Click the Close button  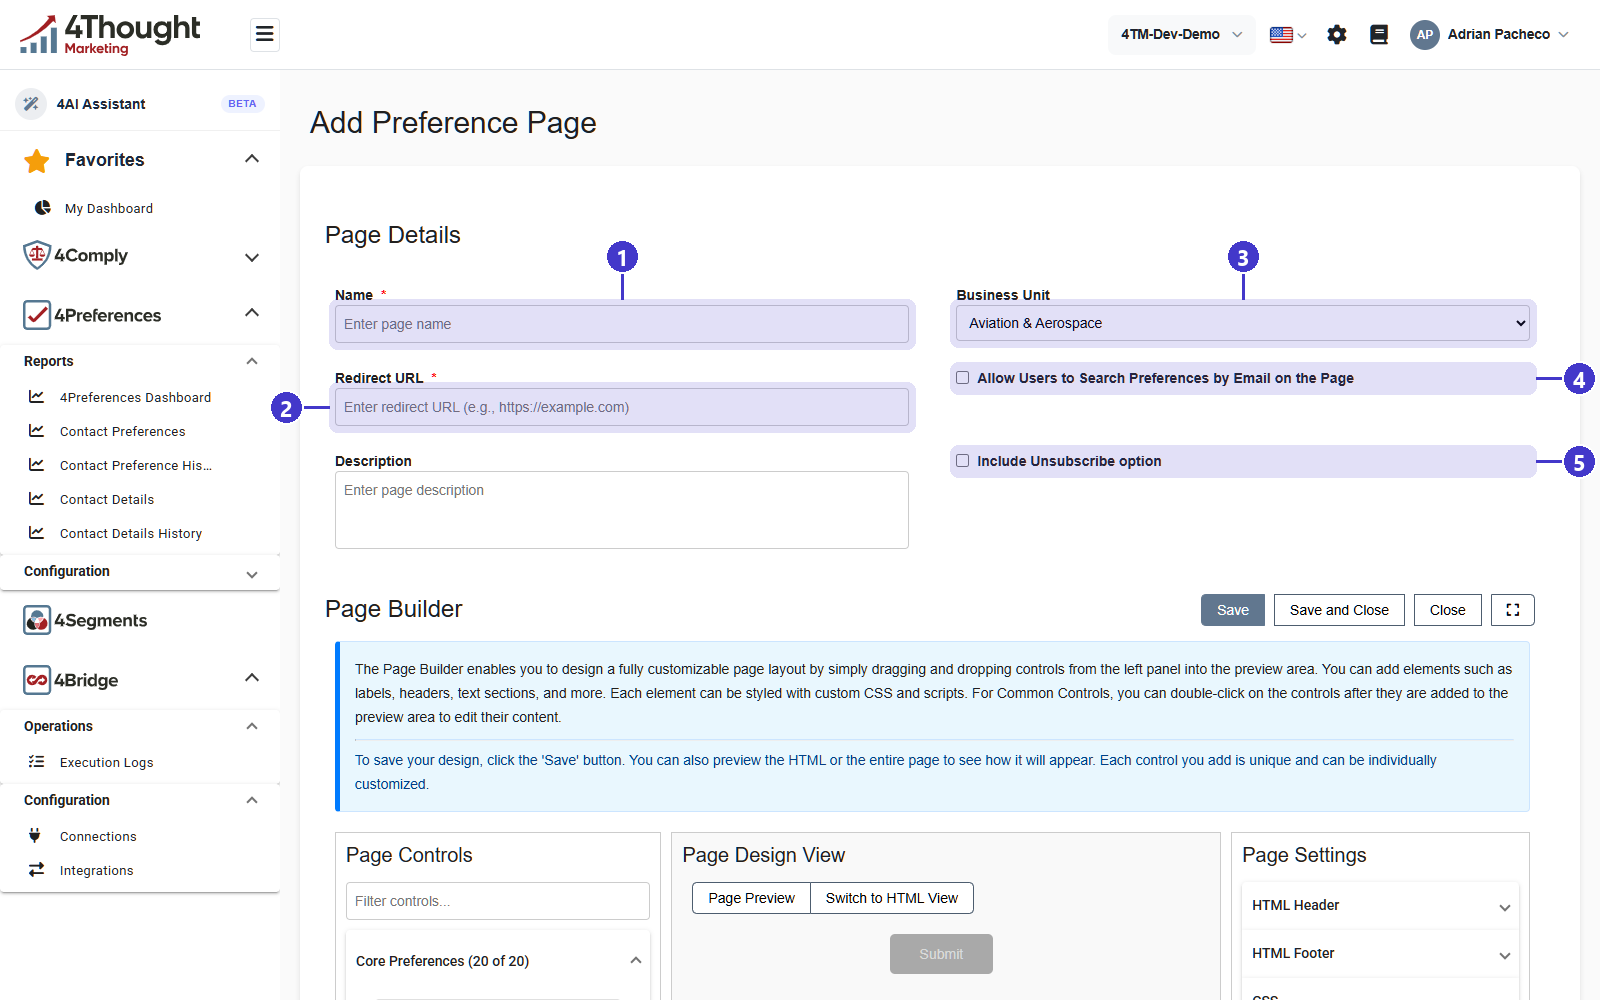tap(1448, 610)
